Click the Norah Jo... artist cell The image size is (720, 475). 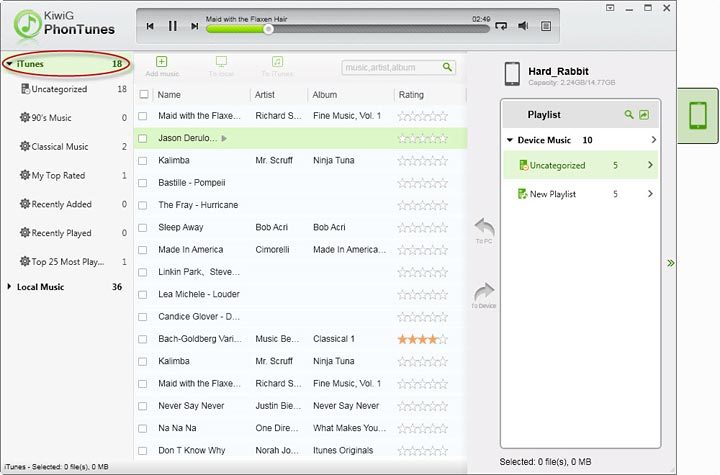coord(276,451)
